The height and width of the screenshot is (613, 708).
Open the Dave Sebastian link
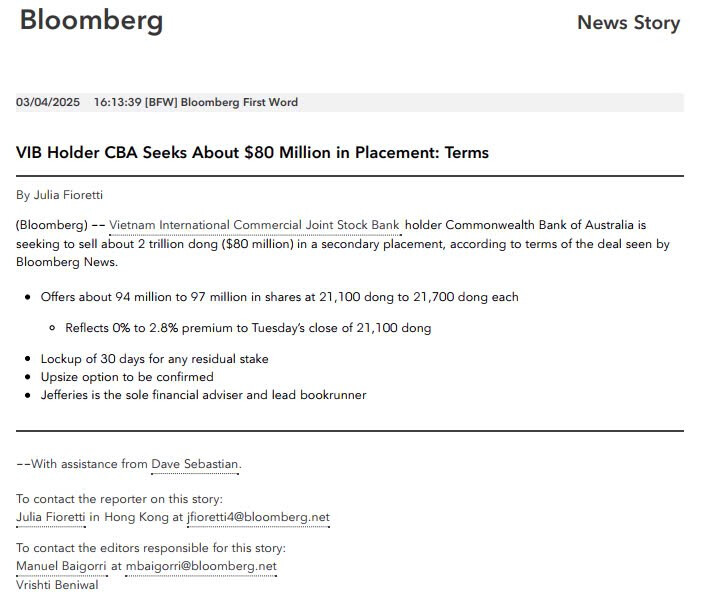(195, 464)
